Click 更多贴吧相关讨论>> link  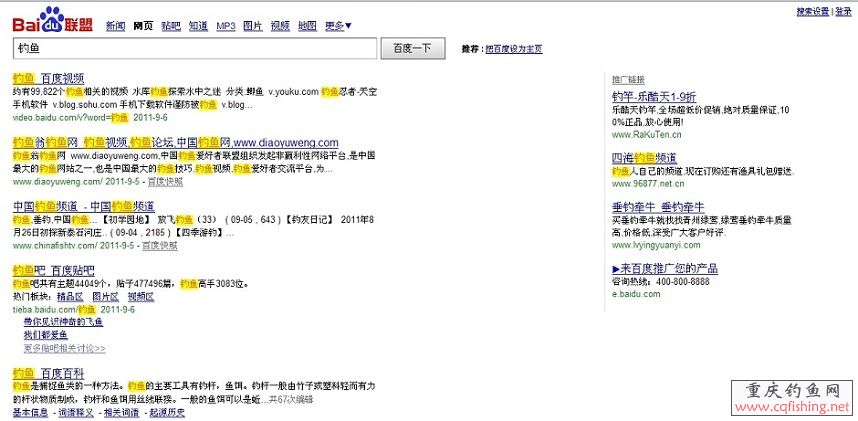pyautogui.click(x=65, y=348)
